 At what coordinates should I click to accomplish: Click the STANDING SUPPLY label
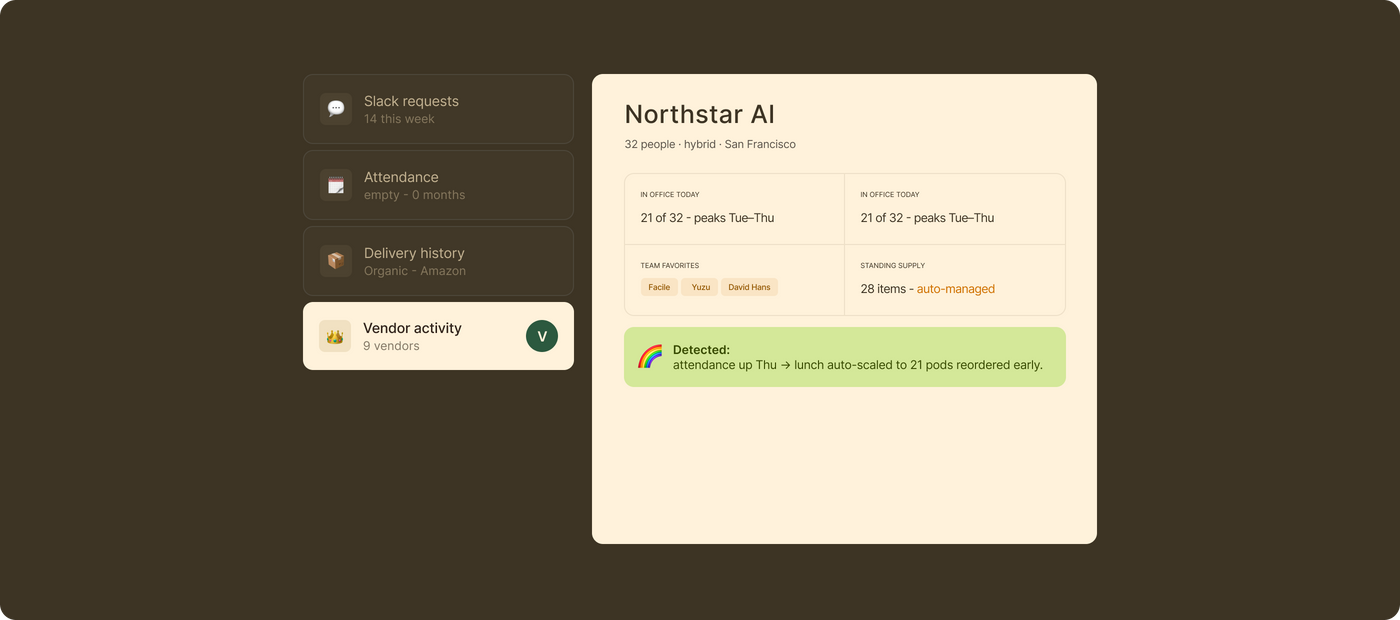(x=893, y=266)
